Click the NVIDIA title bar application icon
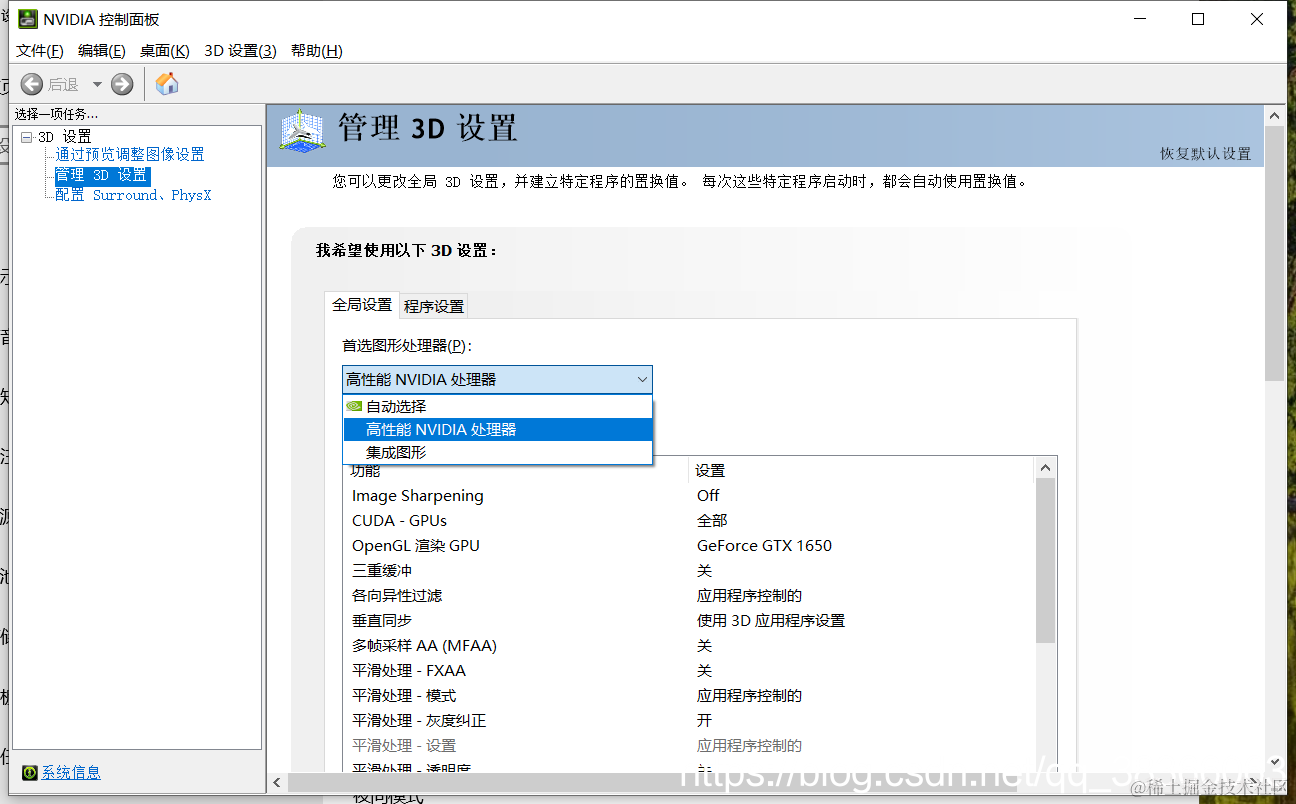Screen dimensions: 1296x804 click(x=28, y=19)
